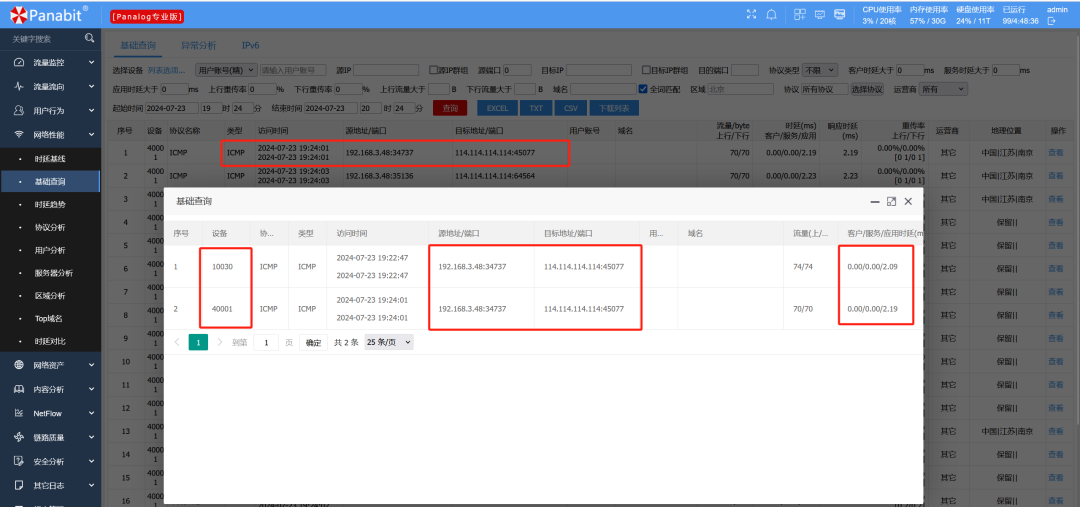Click the 选择协议 button

867,89
